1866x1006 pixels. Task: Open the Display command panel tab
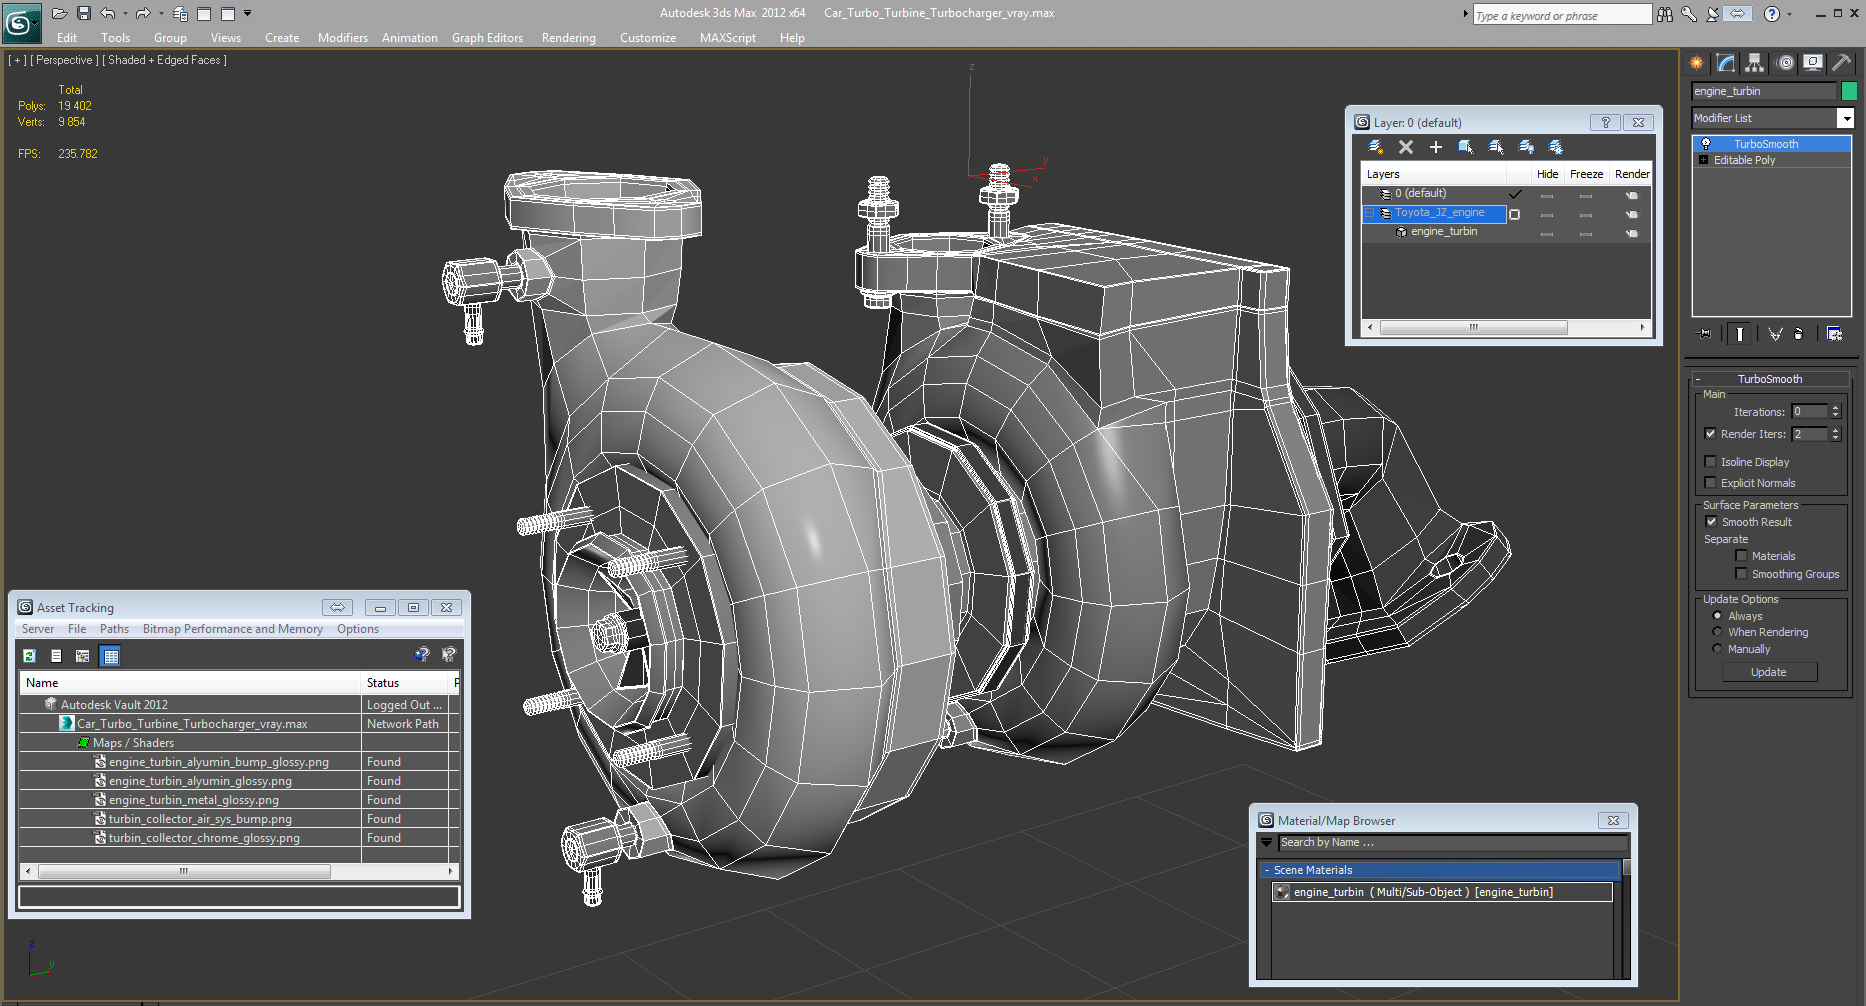pyautogui.click(x=1813, y=63)
